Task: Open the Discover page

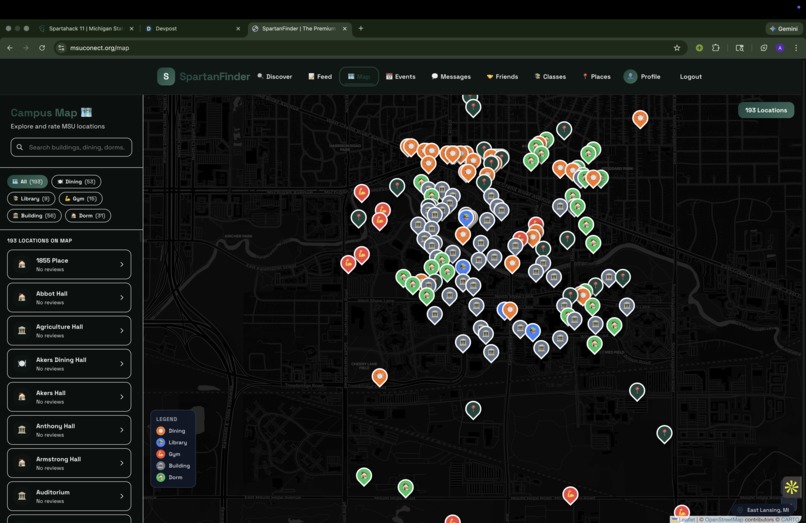Action: (274, 77)
